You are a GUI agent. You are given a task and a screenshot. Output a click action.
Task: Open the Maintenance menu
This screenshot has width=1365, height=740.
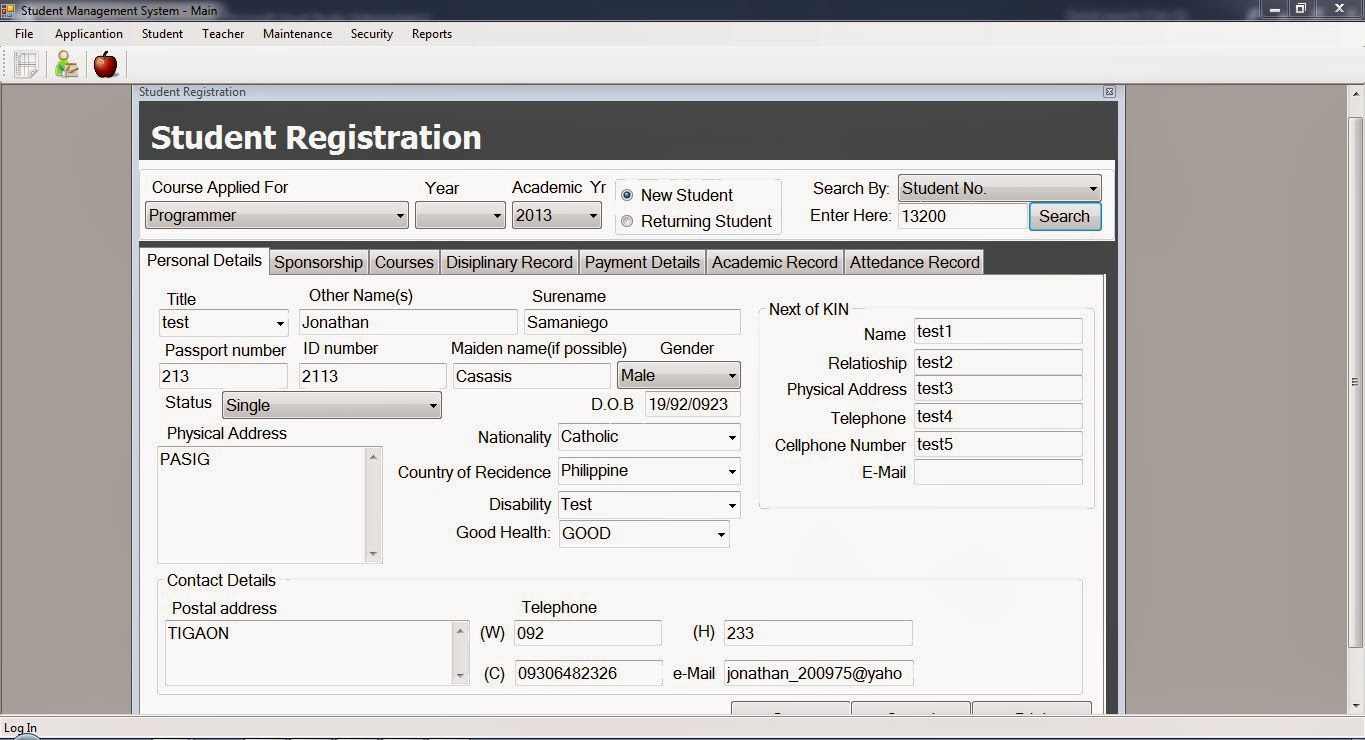(x=297, y=33)
